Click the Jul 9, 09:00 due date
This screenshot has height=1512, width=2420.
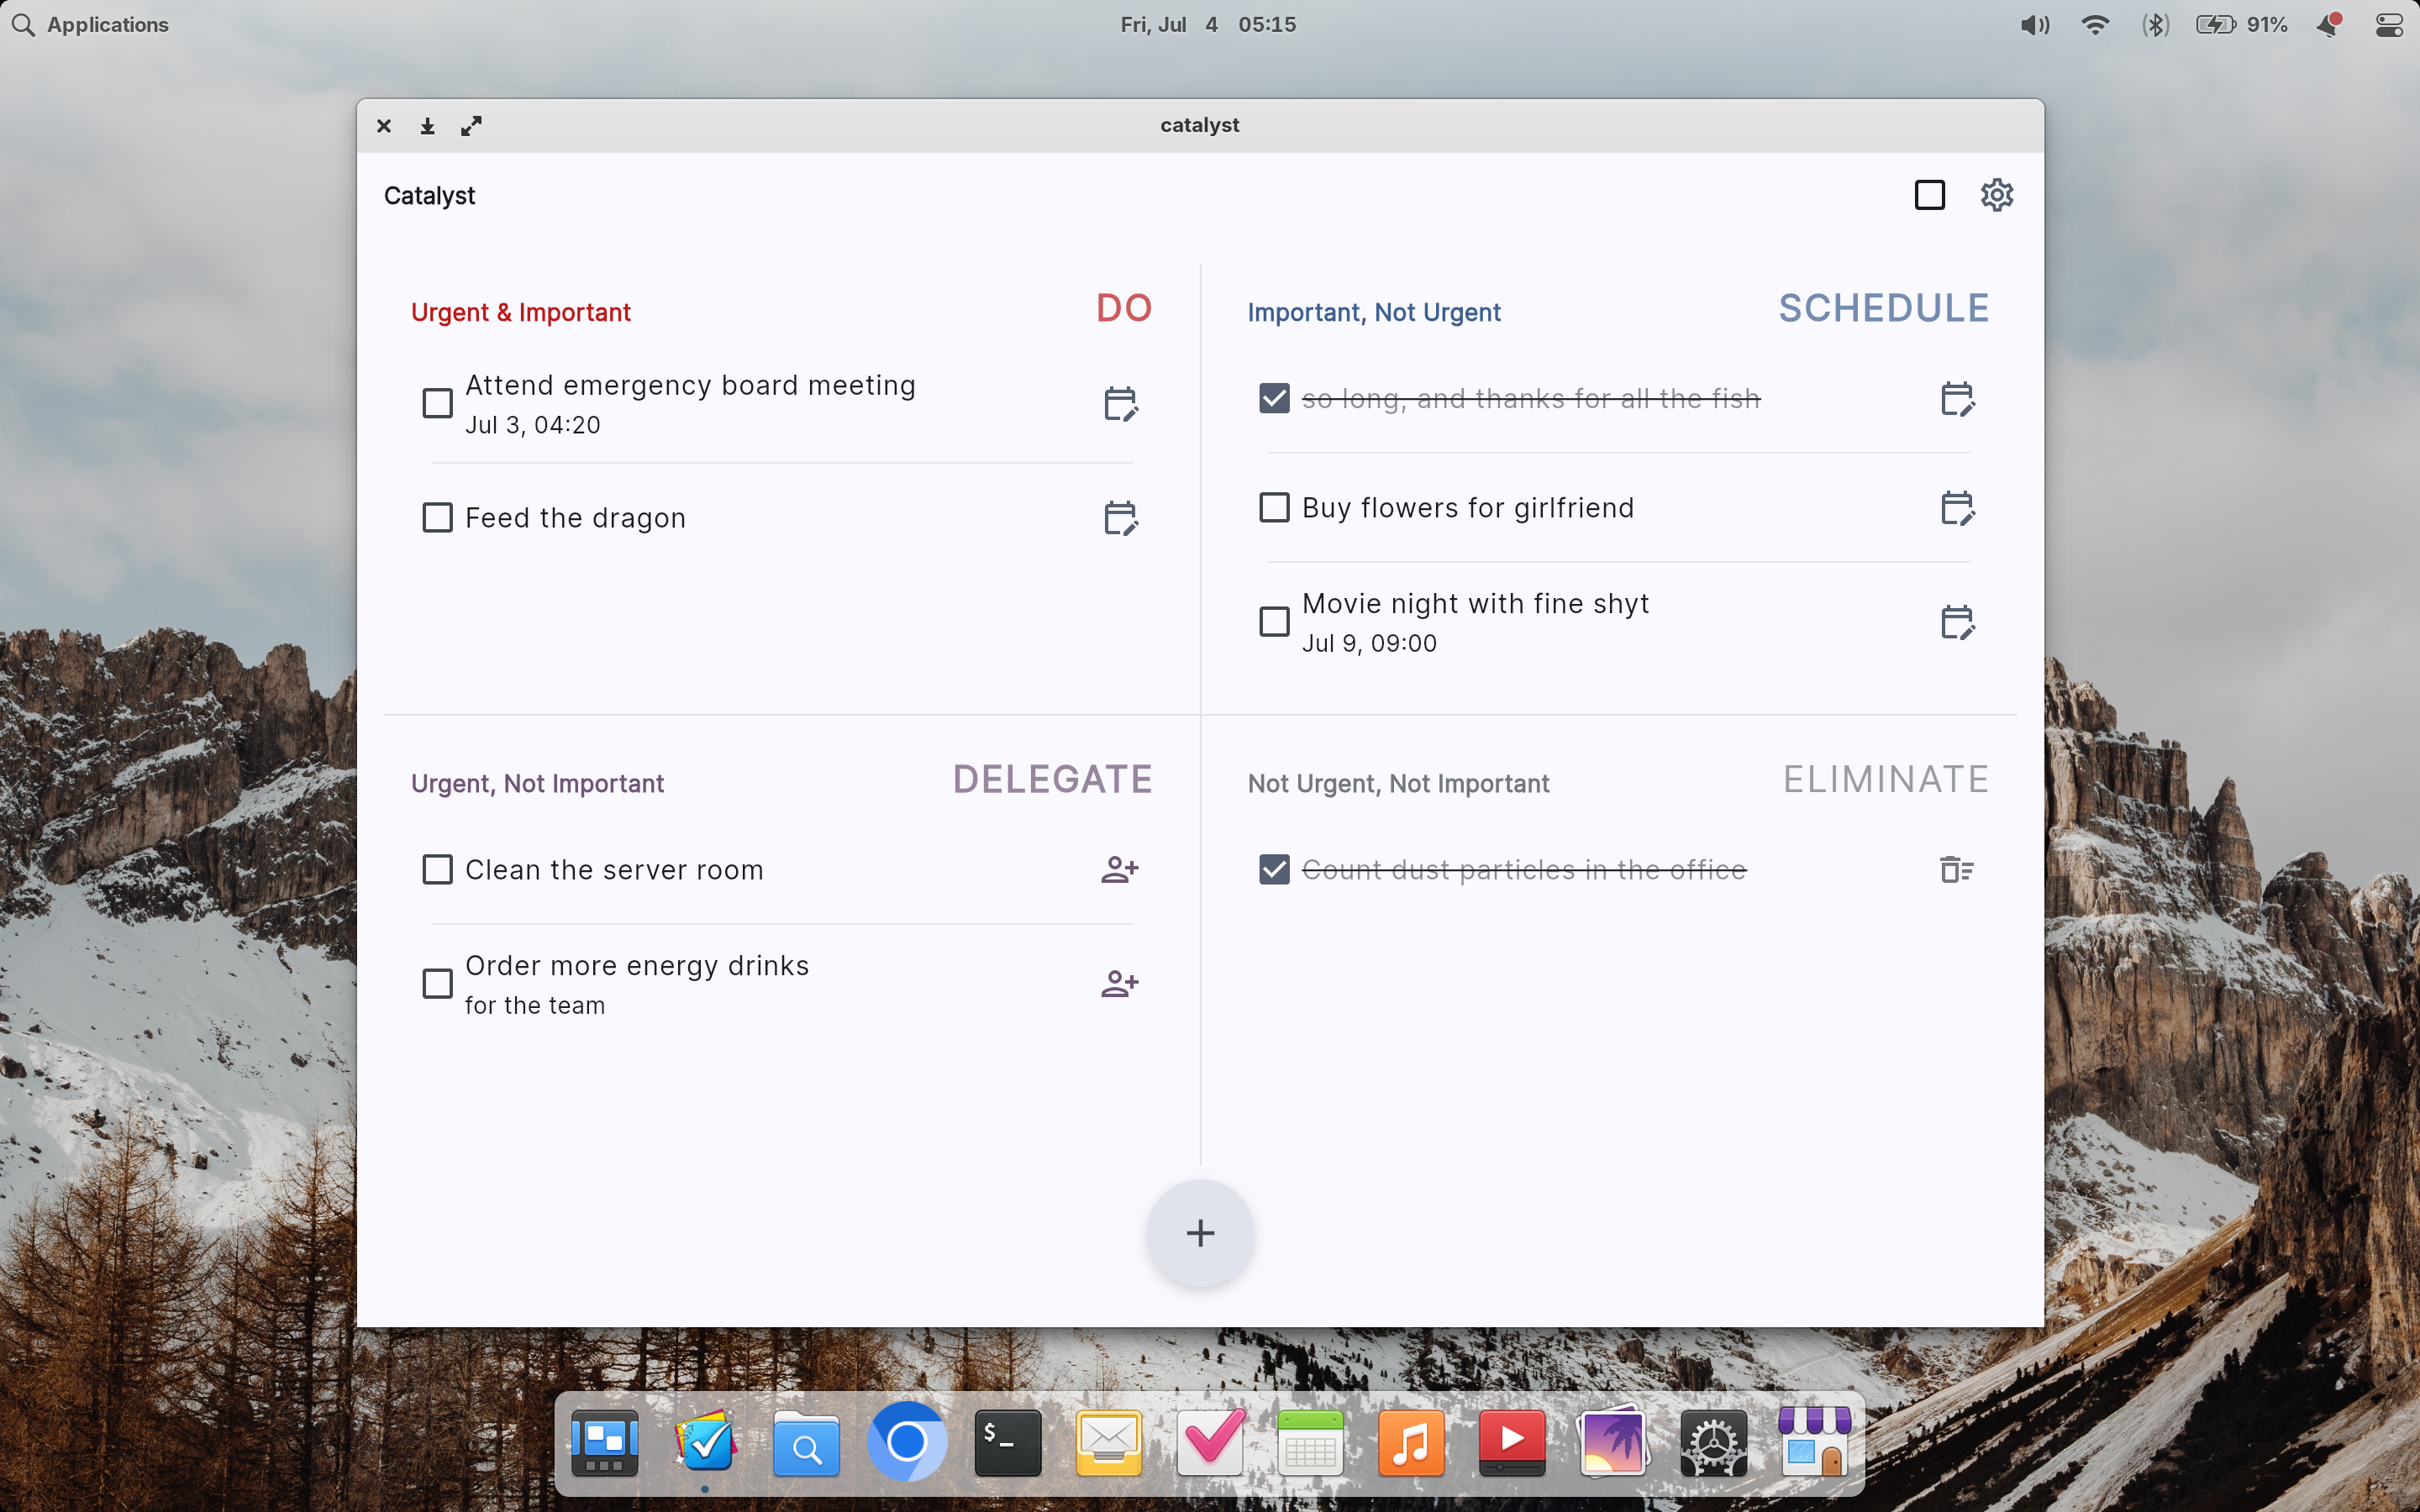(x=1369, y=644)
